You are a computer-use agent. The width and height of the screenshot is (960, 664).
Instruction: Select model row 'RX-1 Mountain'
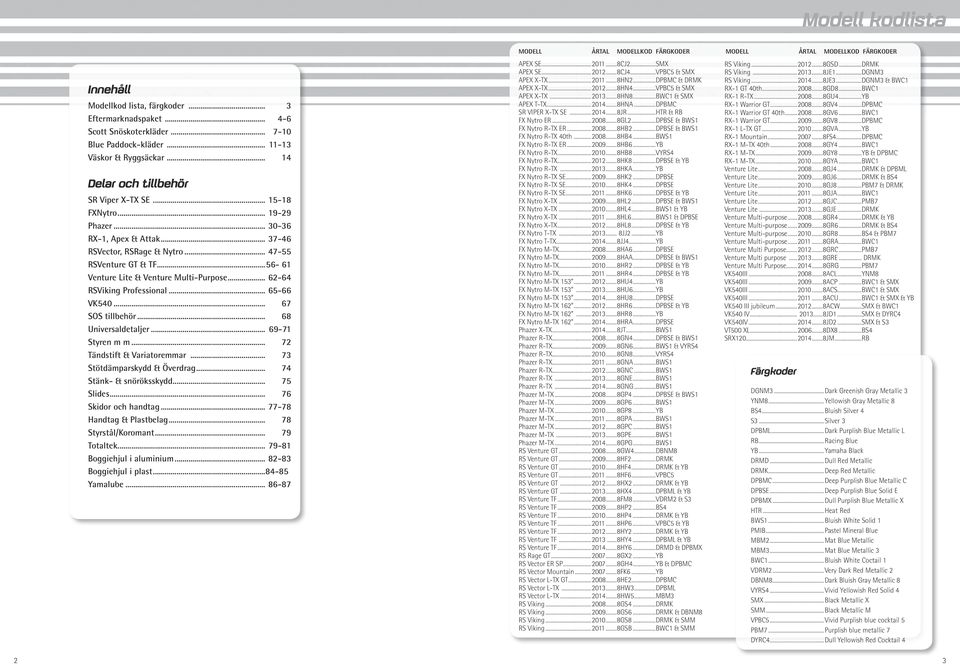click(804, 137)
